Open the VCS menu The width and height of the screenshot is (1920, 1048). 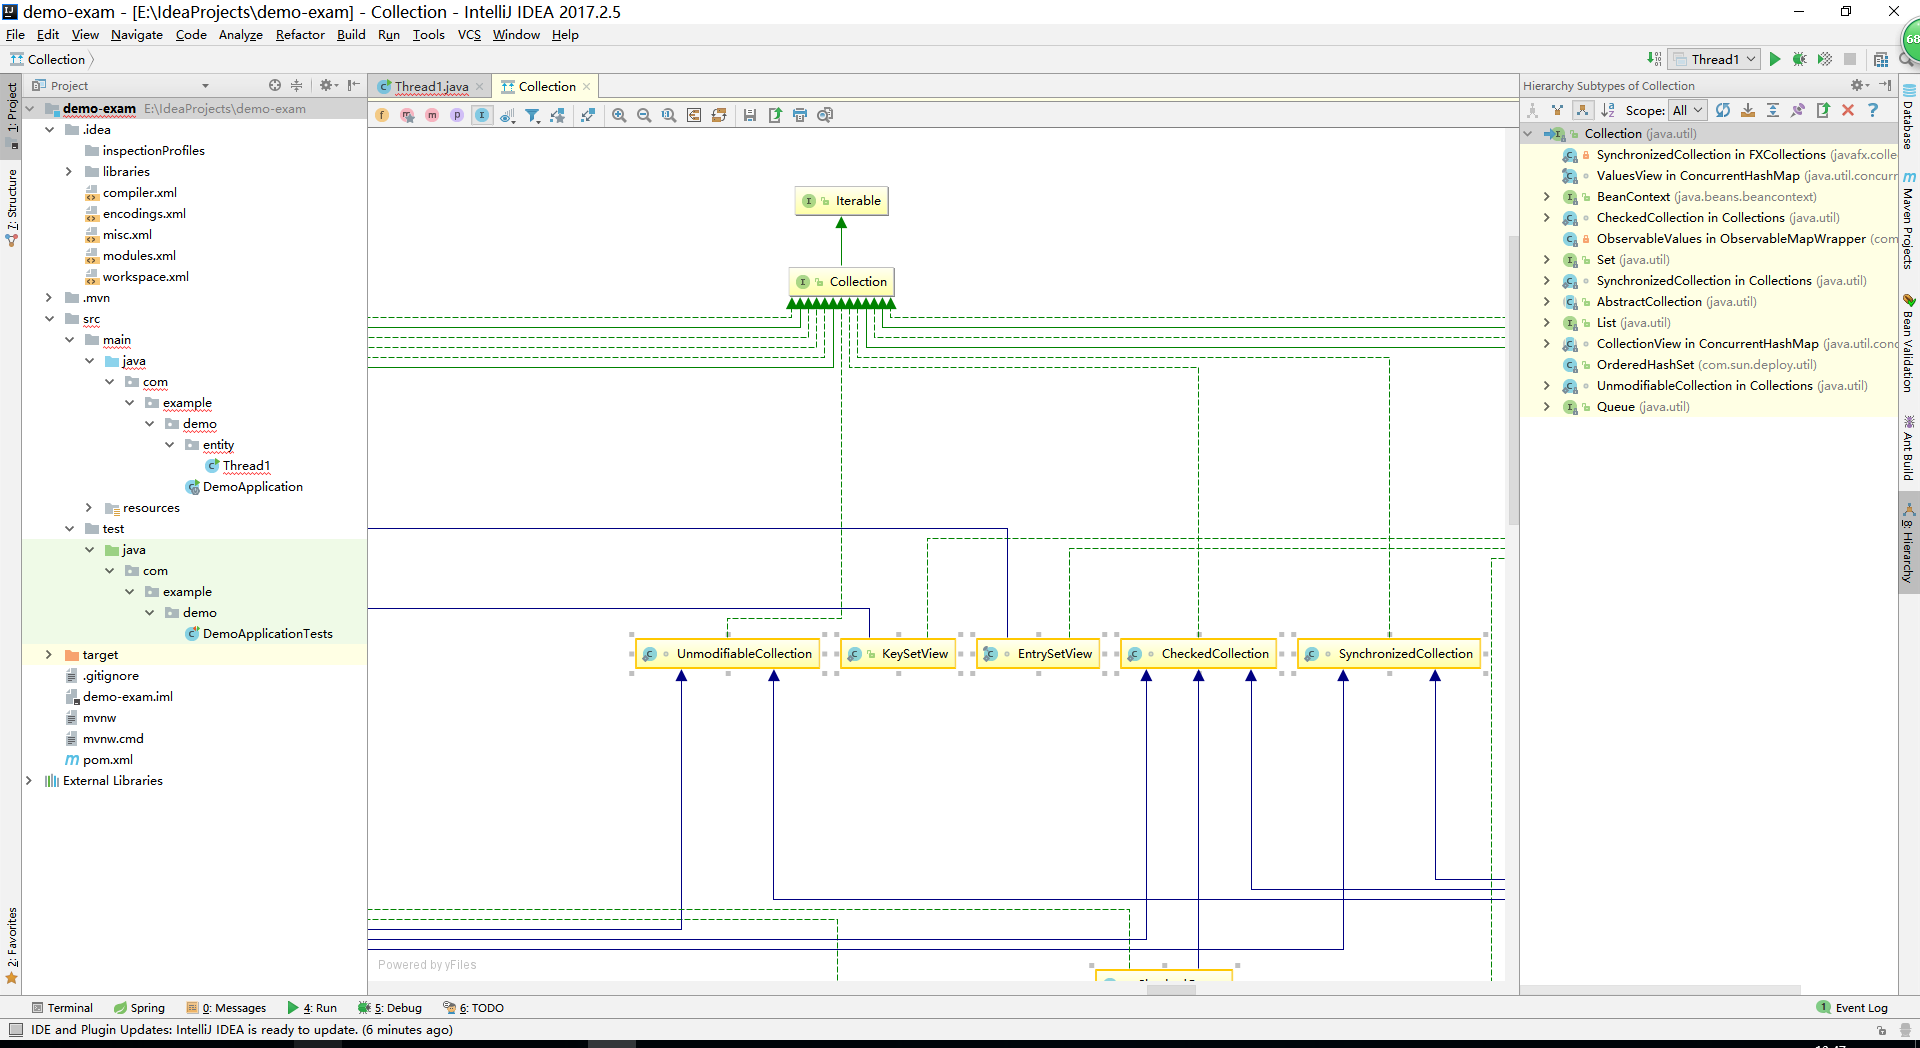click(x=469, y=35)
